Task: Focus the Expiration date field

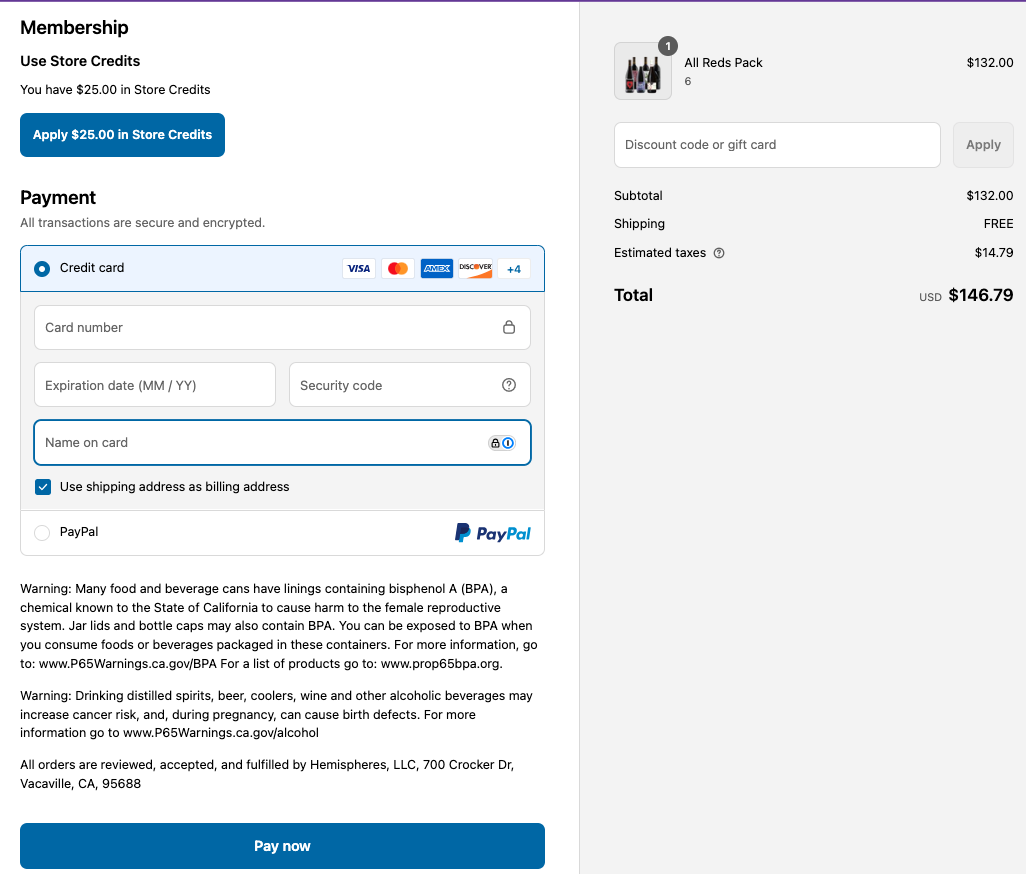Action: tap(154, 385)
